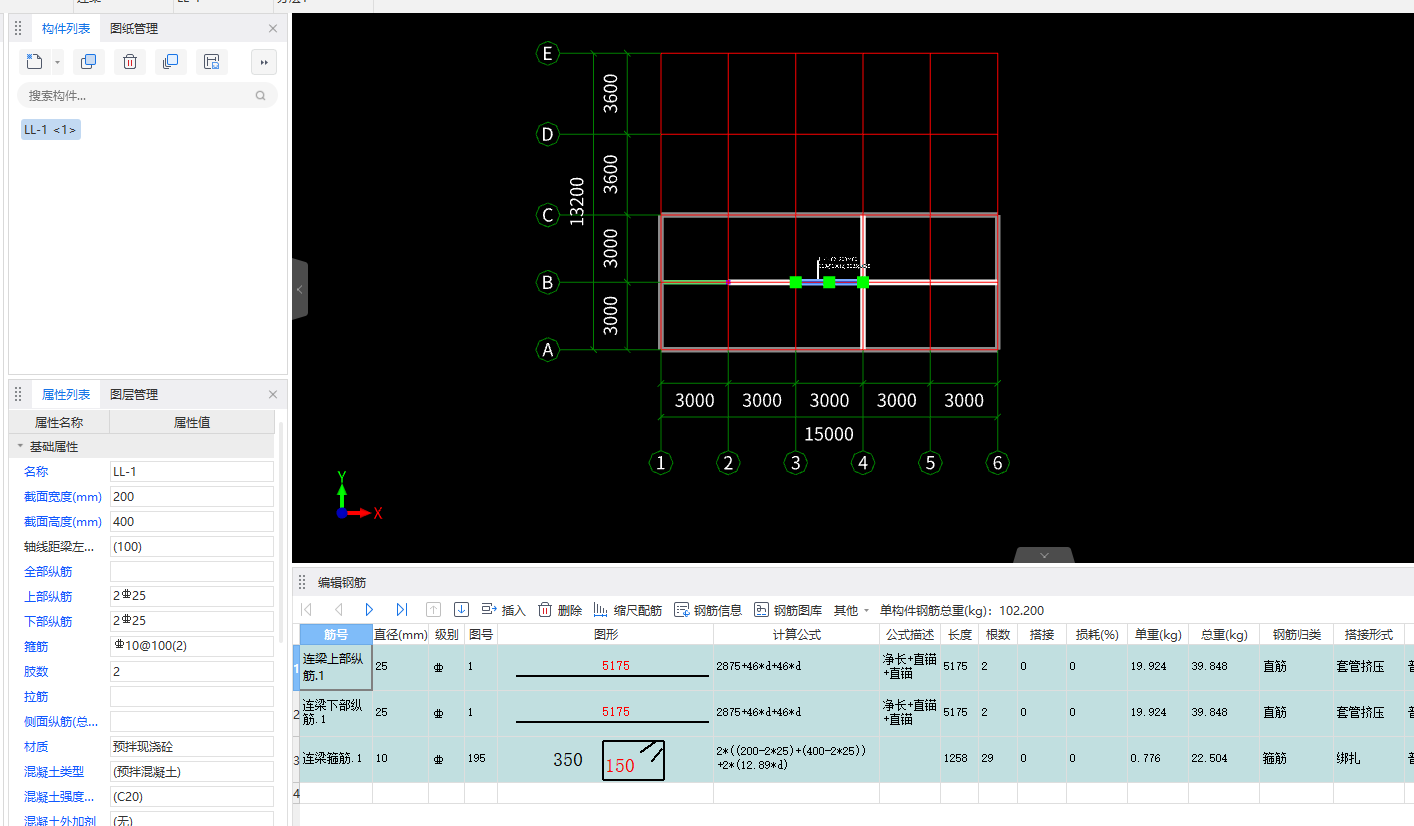Go to last rebar record icon
Image resolution: width=1414 pixels, height=826 pixels.
click(401, 610)
